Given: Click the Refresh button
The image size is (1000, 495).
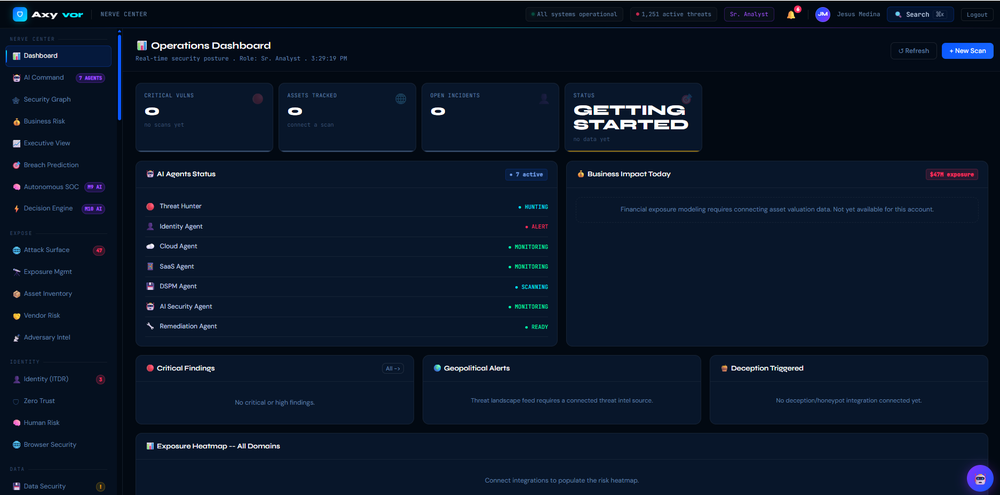Looking at the screenshot, I should [x=913, y=51].
